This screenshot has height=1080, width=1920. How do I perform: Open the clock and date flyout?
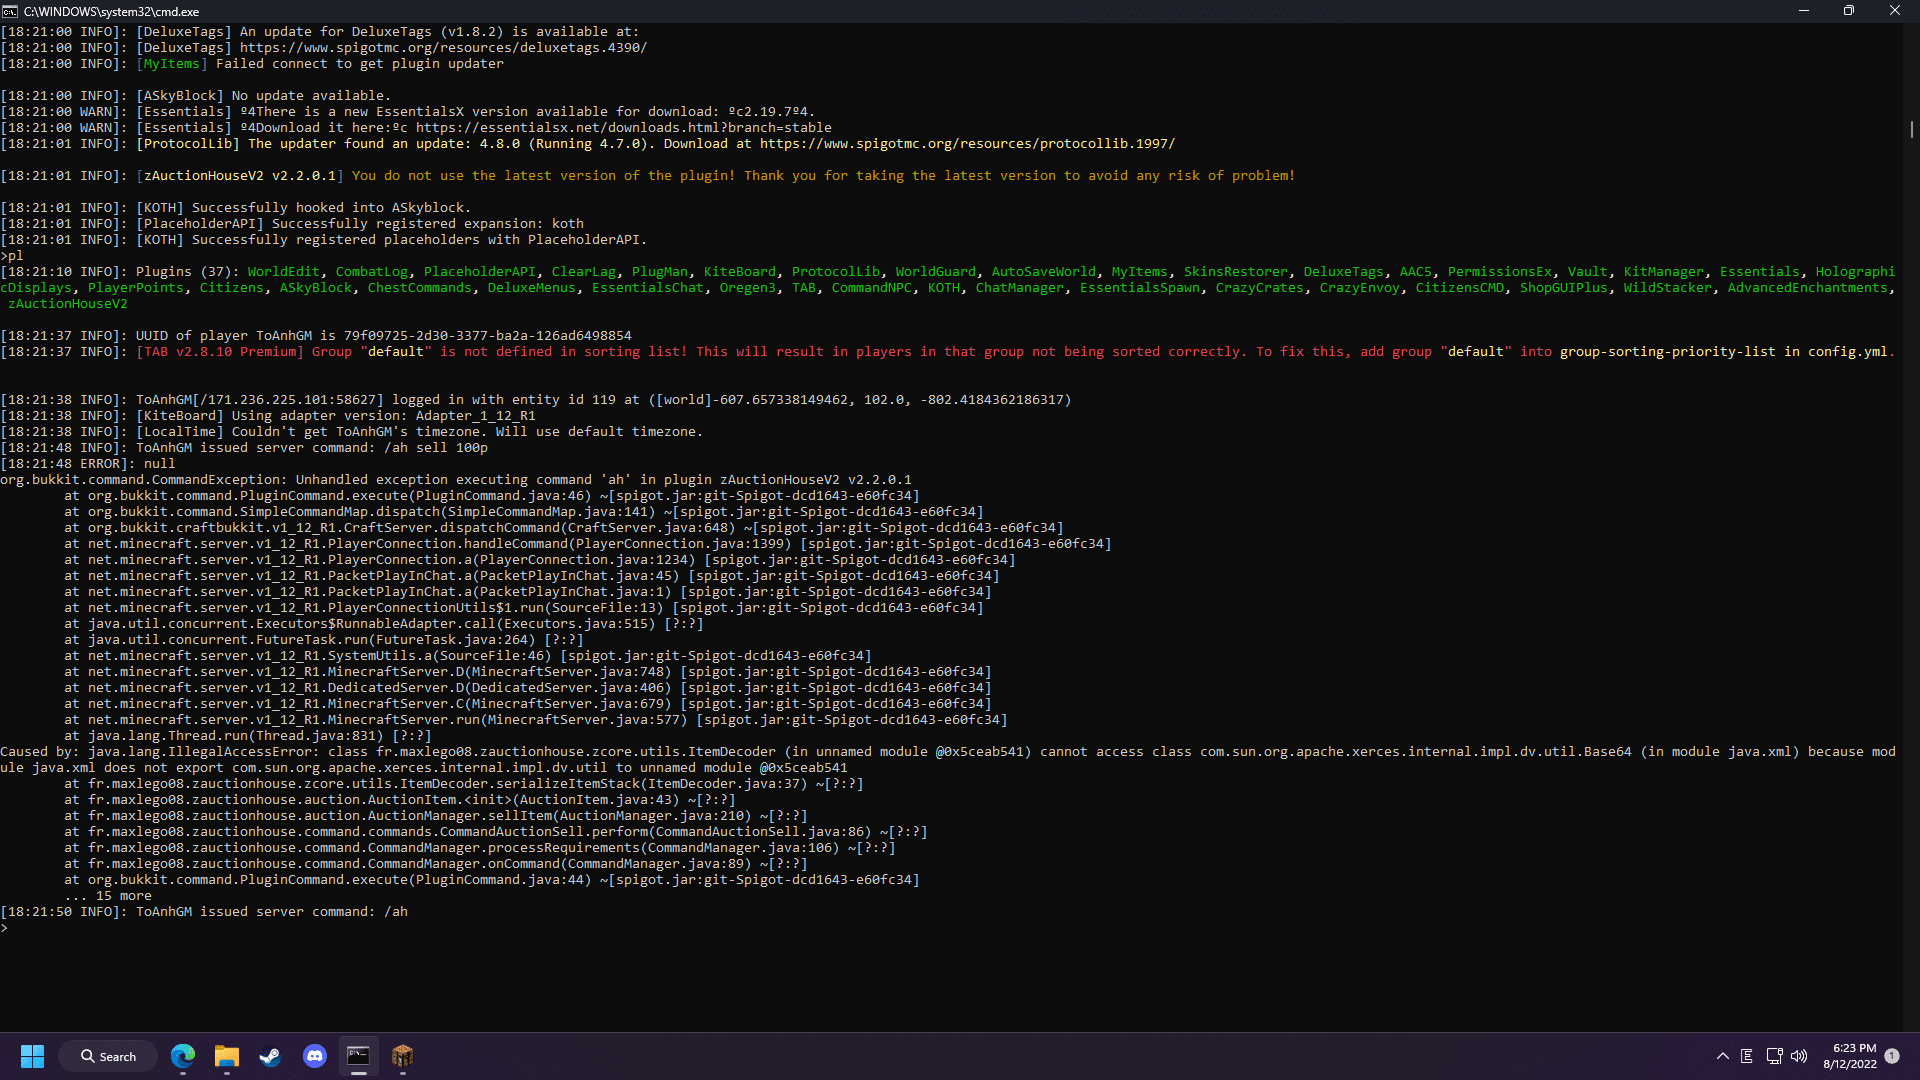pos(1849,1056)
